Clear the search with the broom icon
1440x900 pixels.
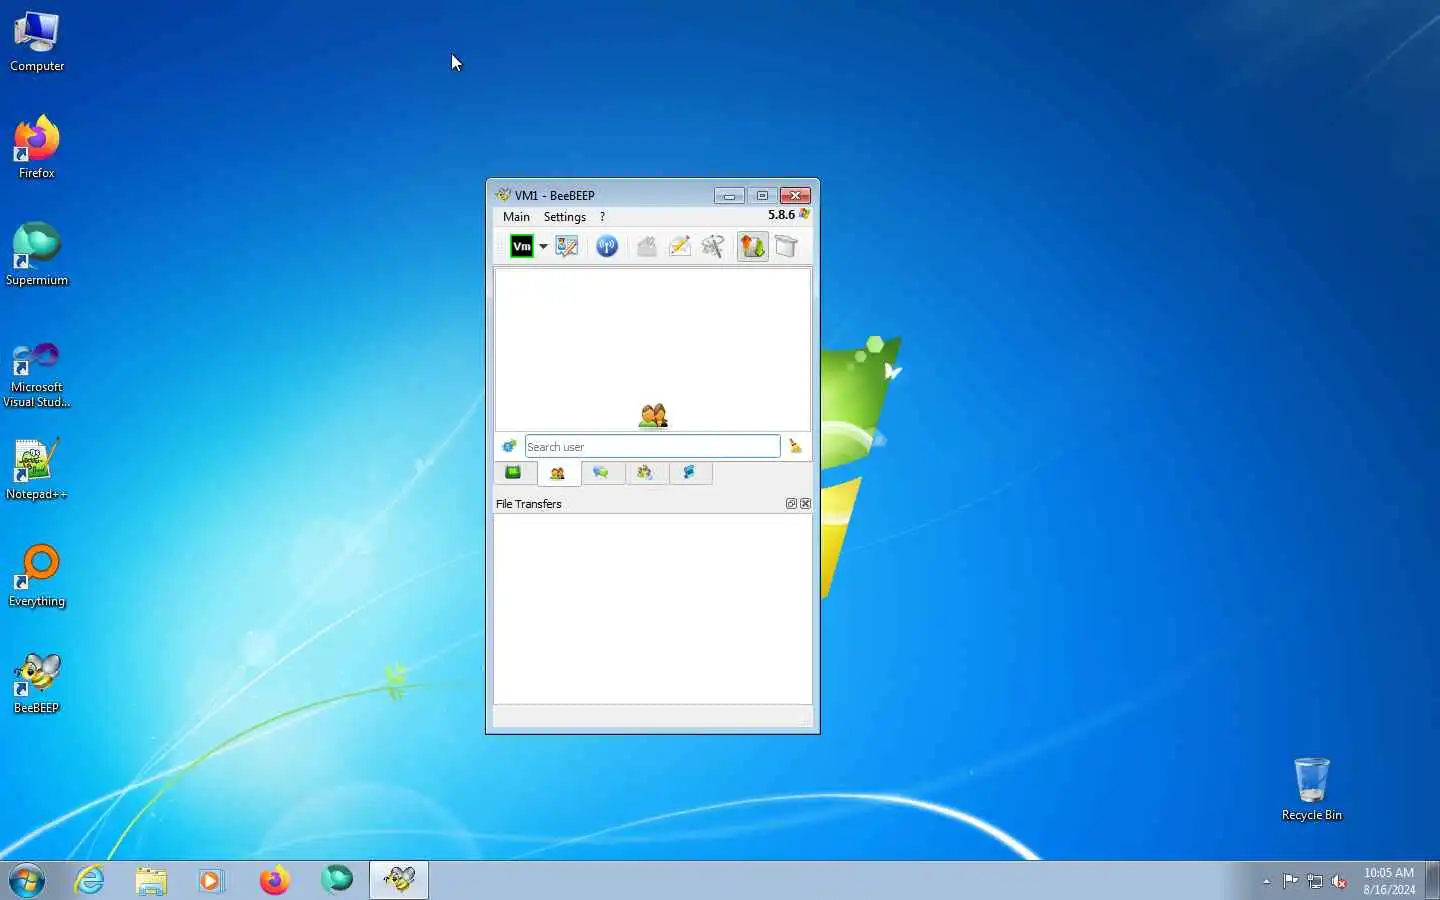point(796,446)
